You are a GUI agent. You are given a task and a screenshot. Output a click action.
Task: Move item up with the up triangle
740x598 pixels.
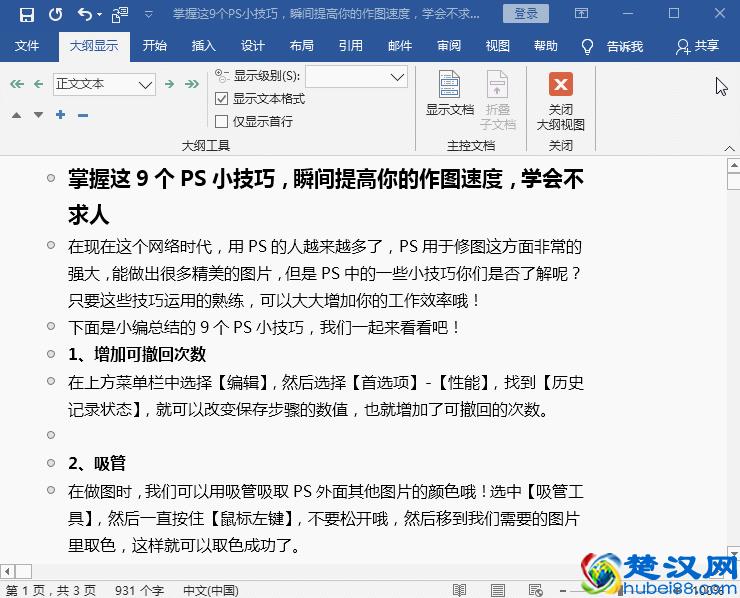17,115
